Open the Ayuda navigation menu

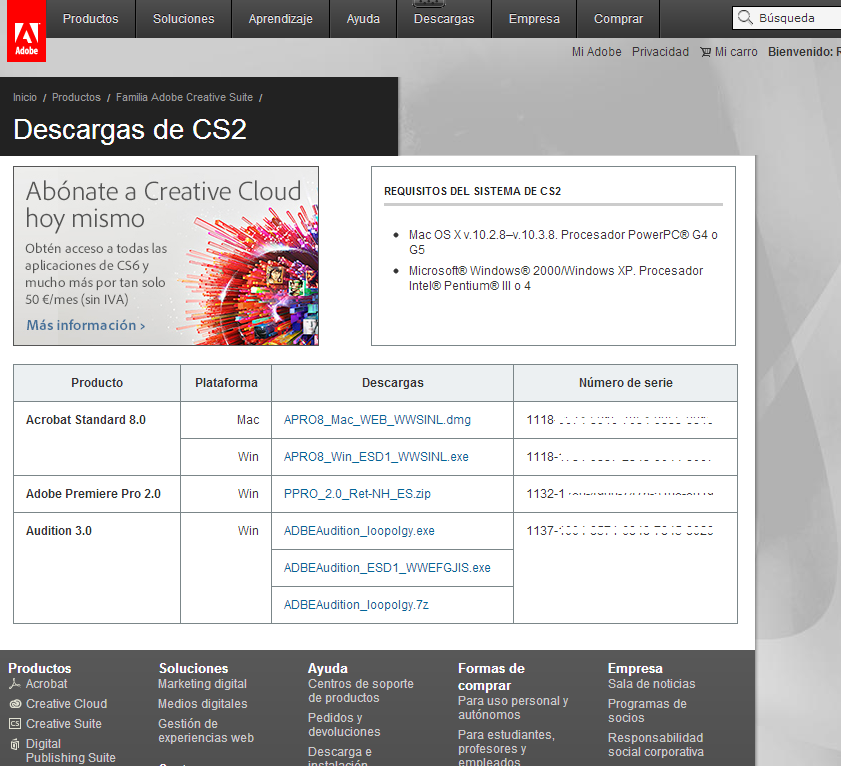[363, 19]
